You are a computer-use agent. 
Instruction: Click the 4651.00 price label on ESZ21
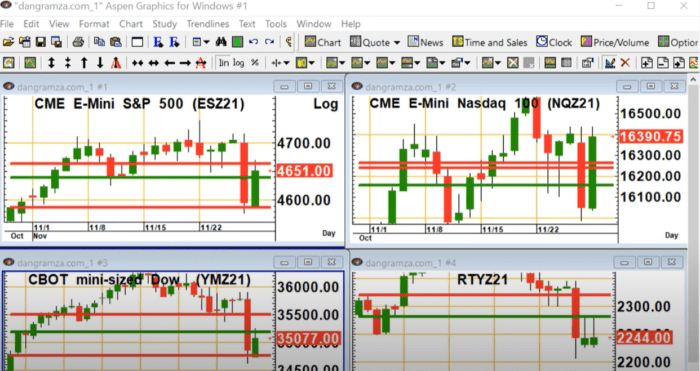[x=304, y=171]
